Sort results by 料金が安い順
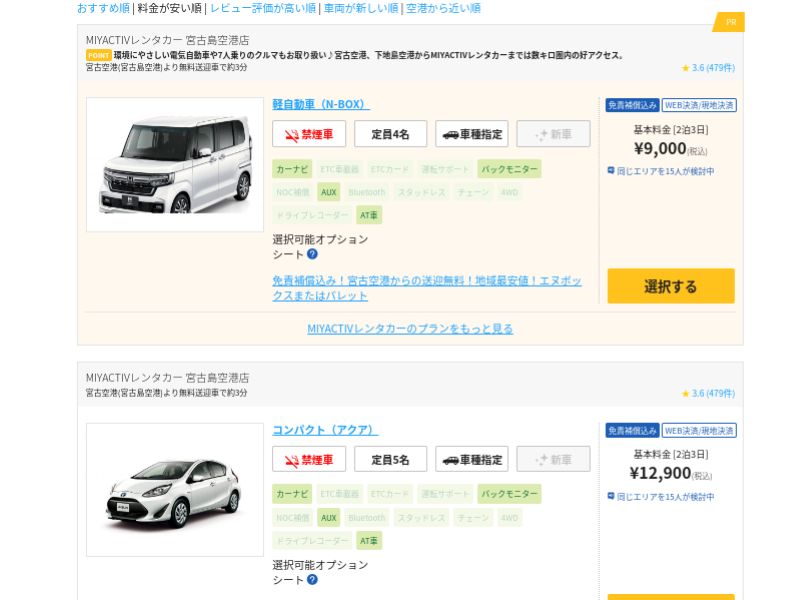This screenshot has width=800, height=600. pos(169,8)
